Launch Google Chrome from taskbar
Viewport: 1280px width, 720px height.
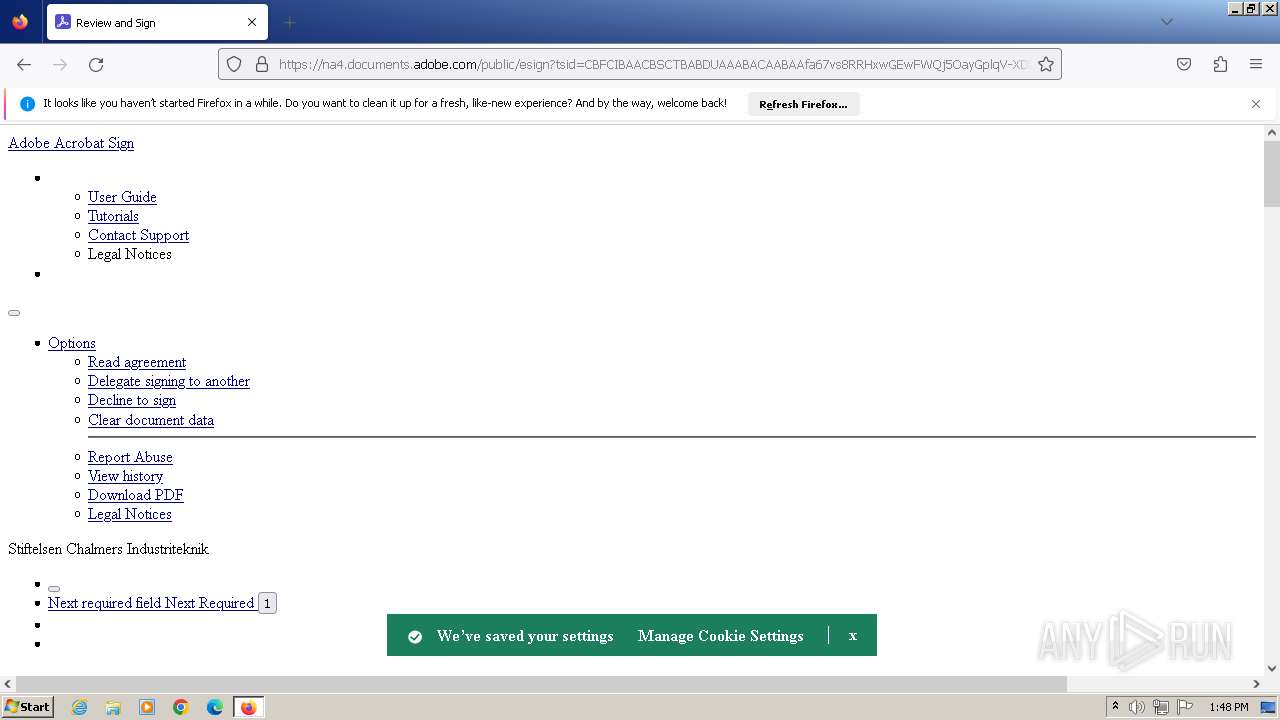[181, 707]
